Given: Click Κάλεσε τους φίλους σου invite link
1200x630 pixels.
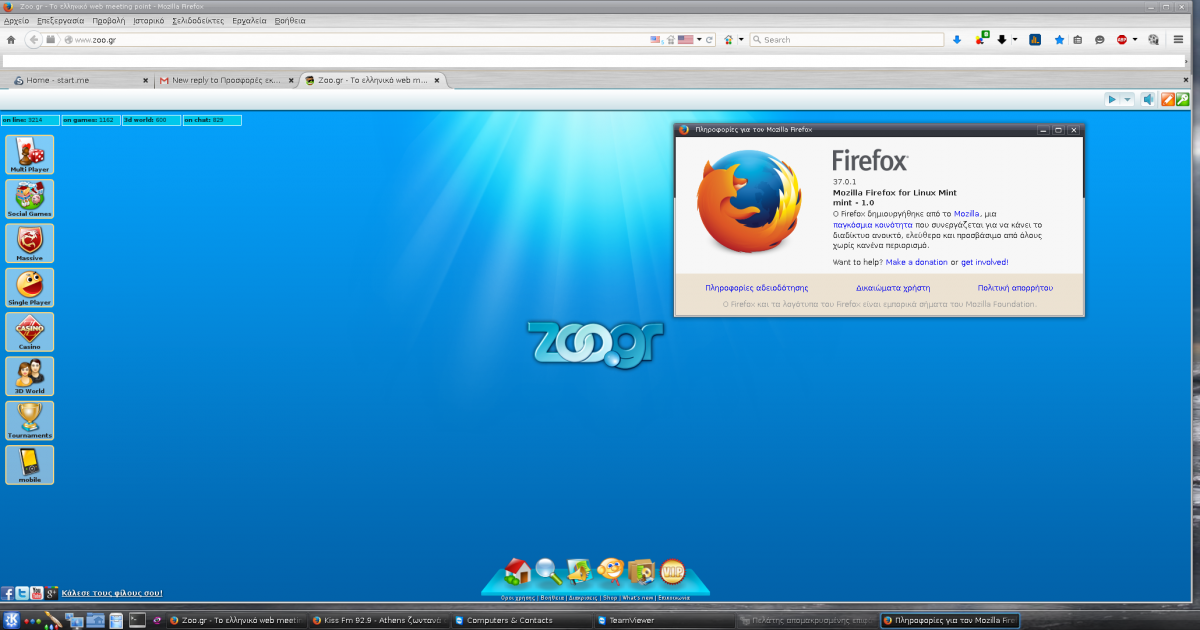Looking at the screenshot, I should click(112, 593).
